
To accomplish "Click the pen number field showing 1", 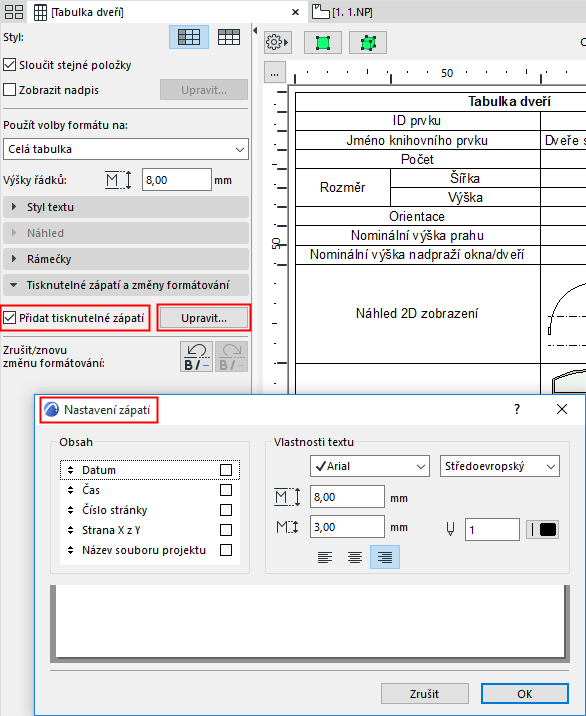I will point(492,530).
